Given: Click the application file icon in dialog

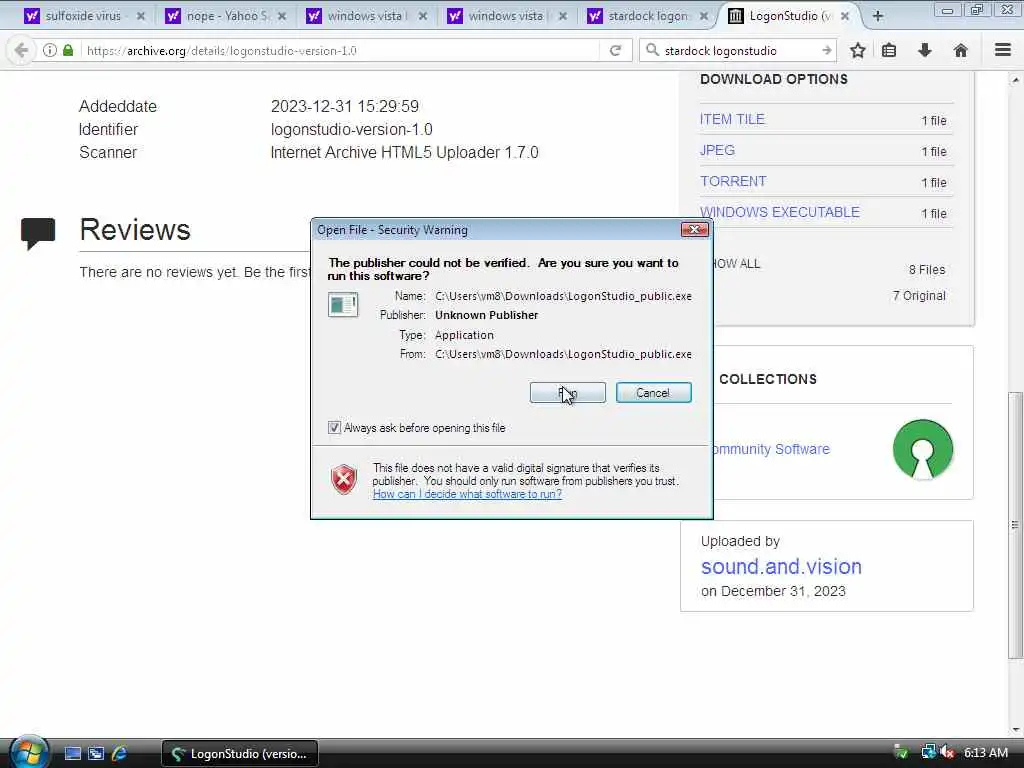Looking at the screenshot, I should tap(343, 305).
